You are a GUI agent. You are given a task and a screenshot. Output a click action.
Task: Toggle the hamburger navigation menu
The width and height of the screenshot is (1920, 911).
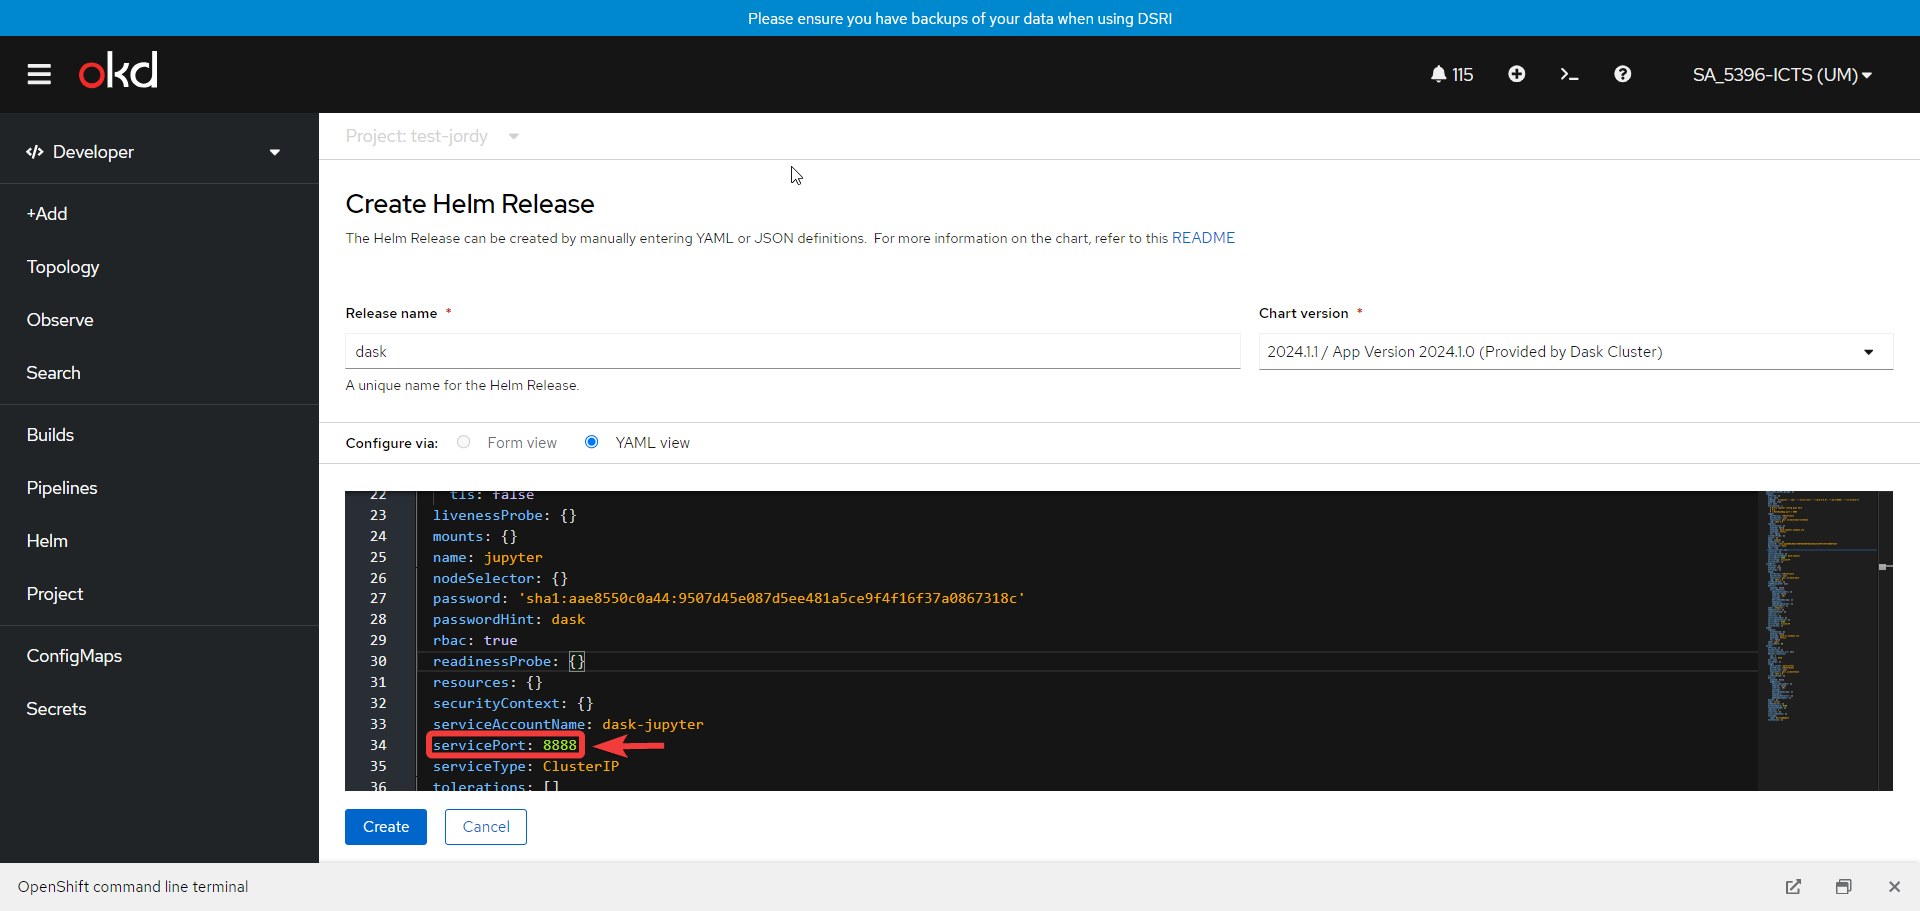tap(39, 75)
